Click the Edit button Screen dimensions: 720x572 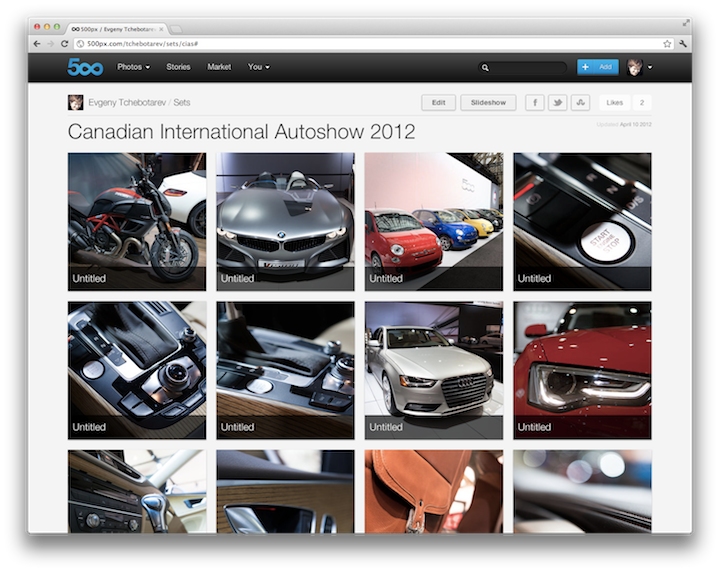tap(439, 102)
